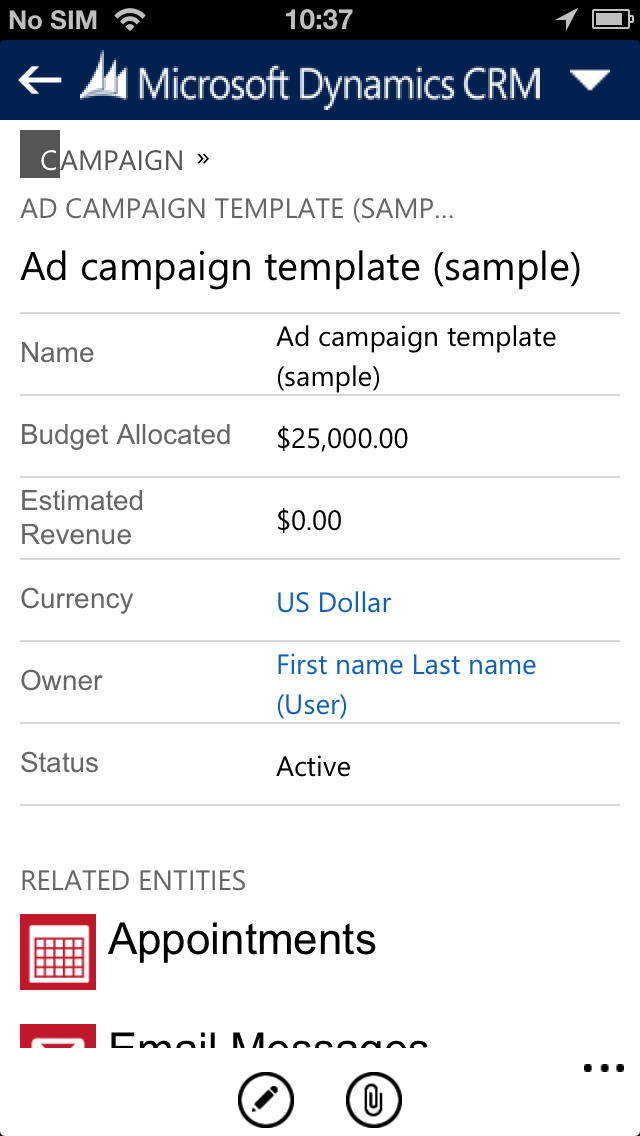Open the Appointments related entity
Screen dimensions: 640x1136
click(x=242, y=939)
